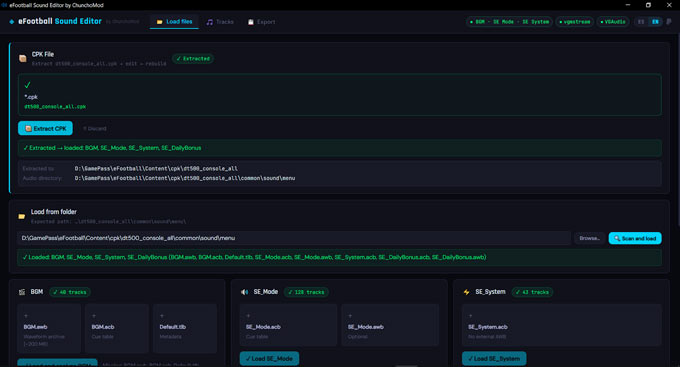Click the SE_Mode.awb file slot

(390, 325)
